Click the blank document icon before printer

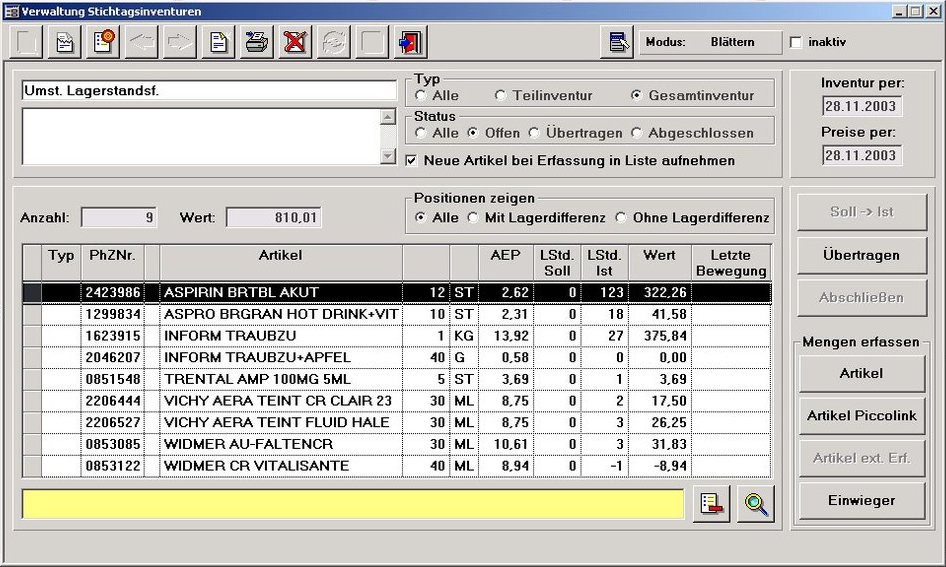pos(218,43)
